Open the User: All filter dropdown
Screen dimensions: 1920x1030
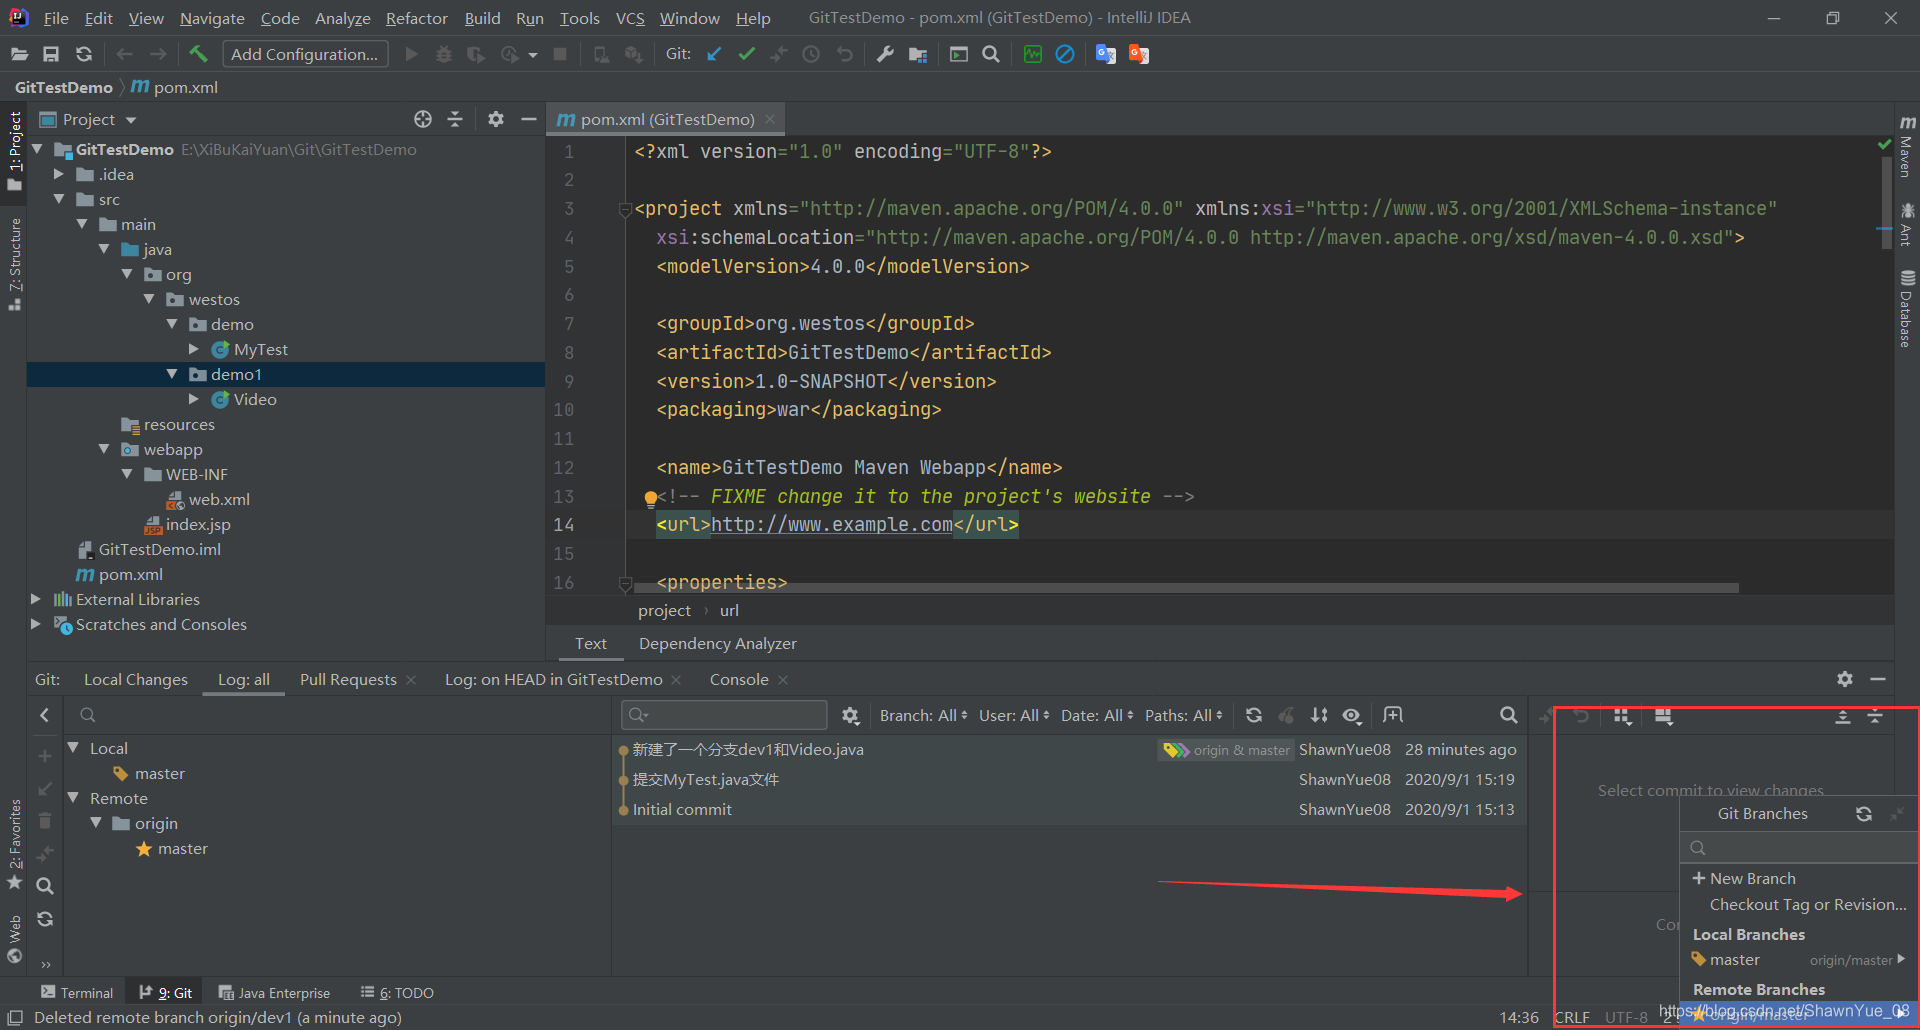pos(1014,715)
